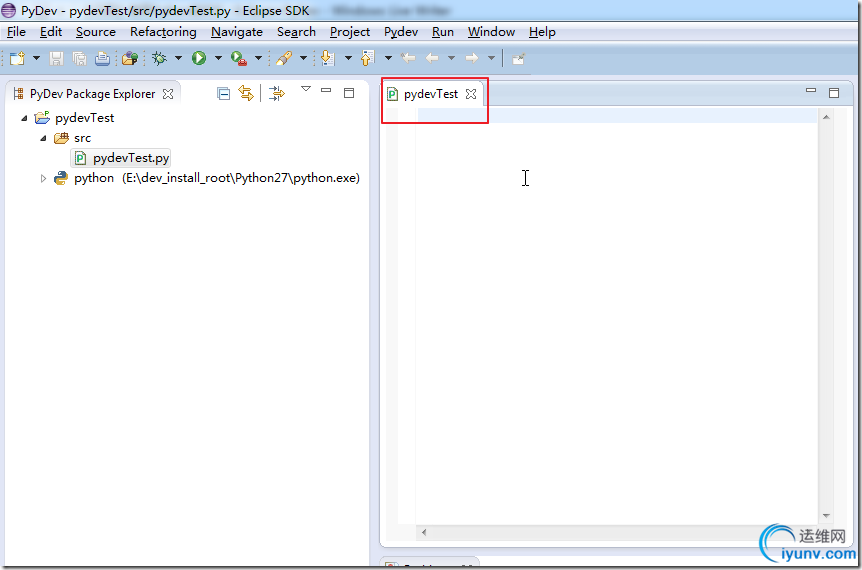This screenshot has width=862, height=570.
Task: Click the green Run button
Action: coord(199,58)
